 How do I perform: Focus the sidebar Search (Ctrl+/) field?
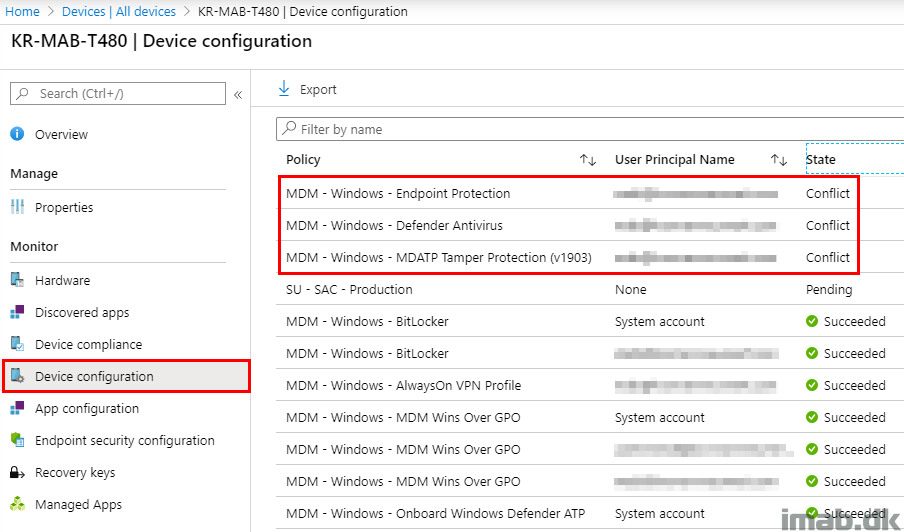pos(118,93)
